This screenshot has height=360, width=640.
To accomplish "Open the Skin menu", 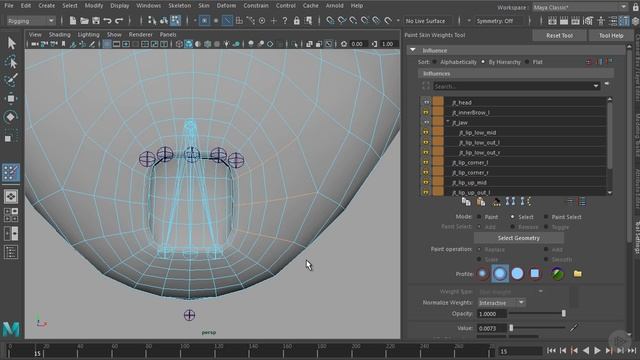I will click(x=204, y=6).
